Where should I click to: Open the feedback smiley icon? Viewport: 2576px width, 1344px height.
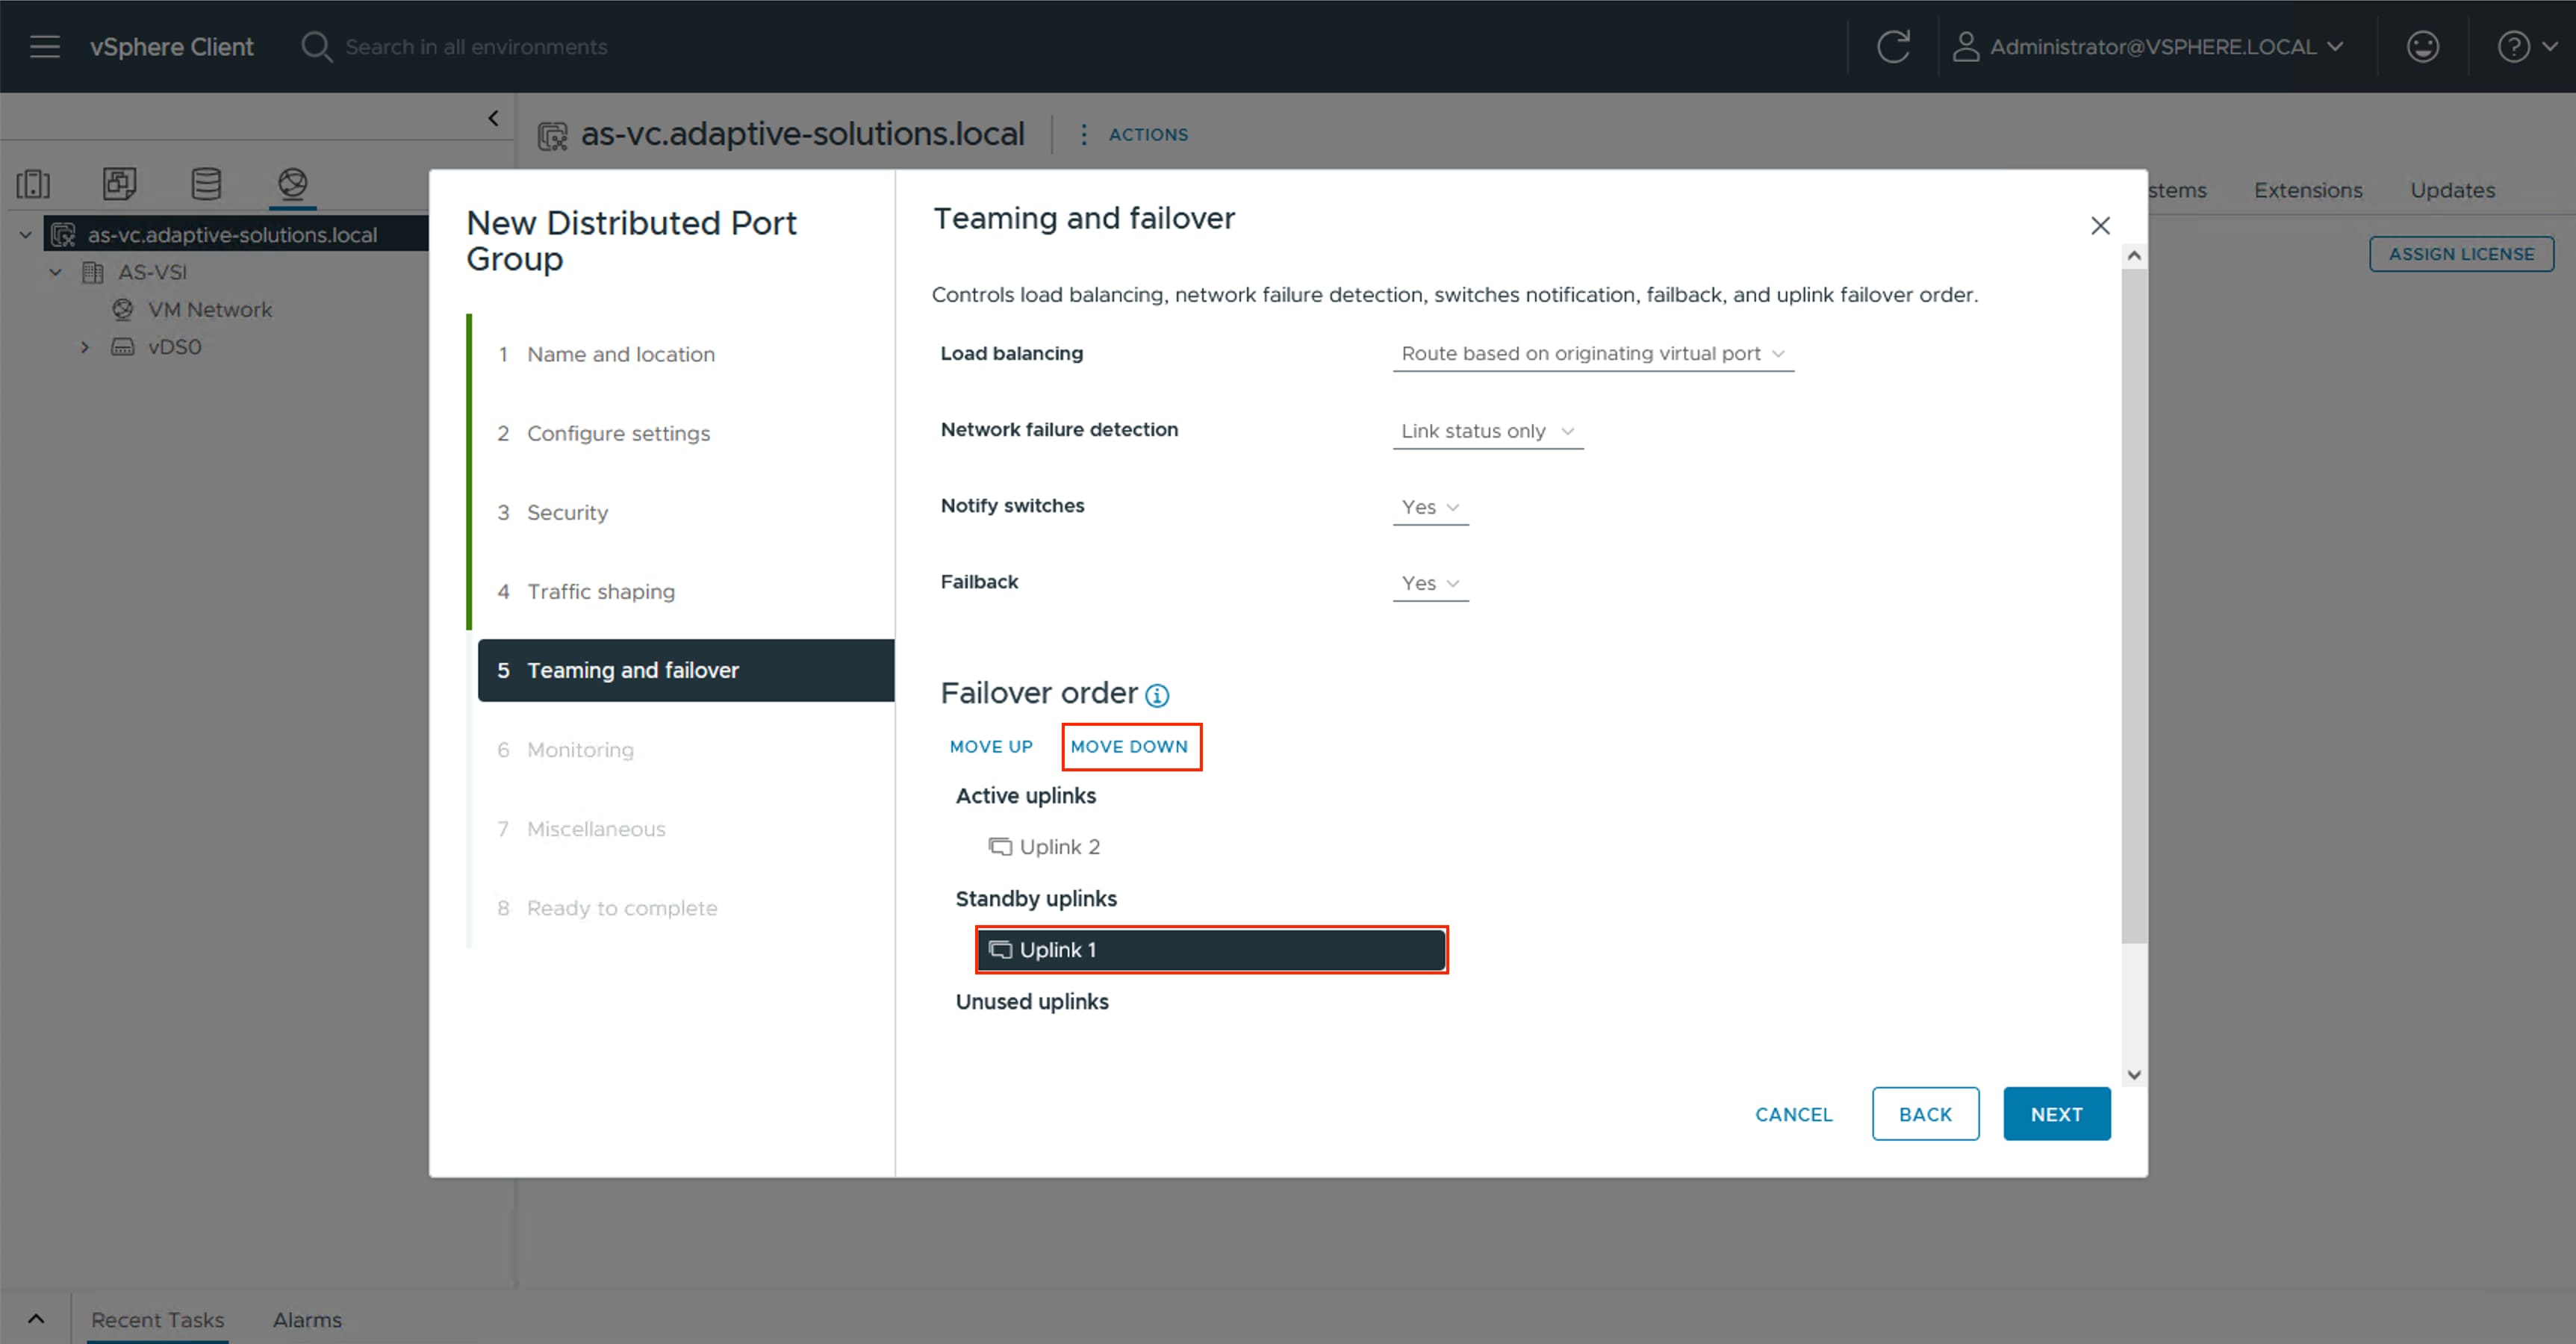point(2422,46)
